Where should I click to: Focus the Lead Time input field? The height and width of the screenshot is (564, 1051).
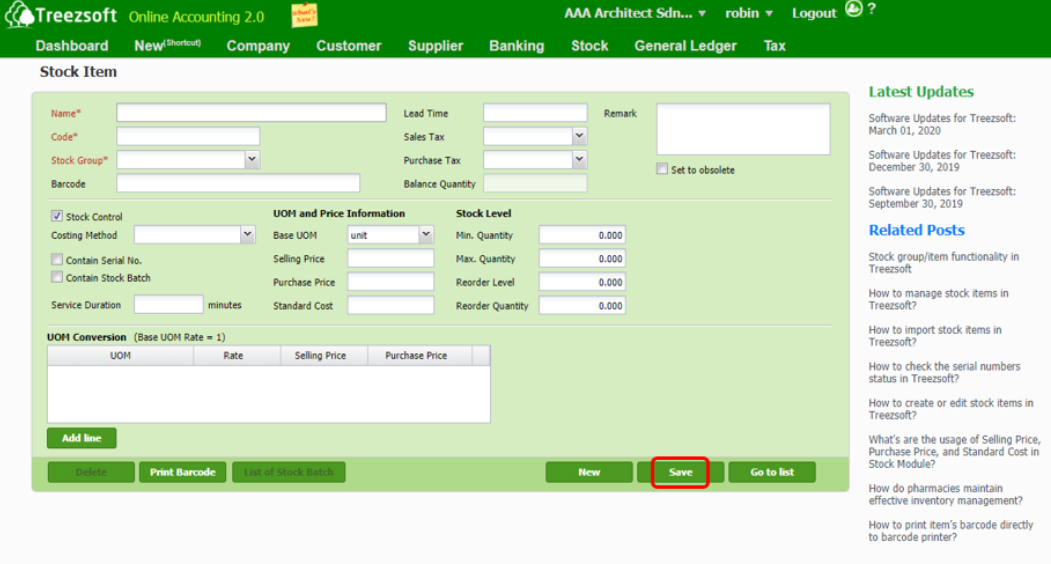tap(535, 113)
